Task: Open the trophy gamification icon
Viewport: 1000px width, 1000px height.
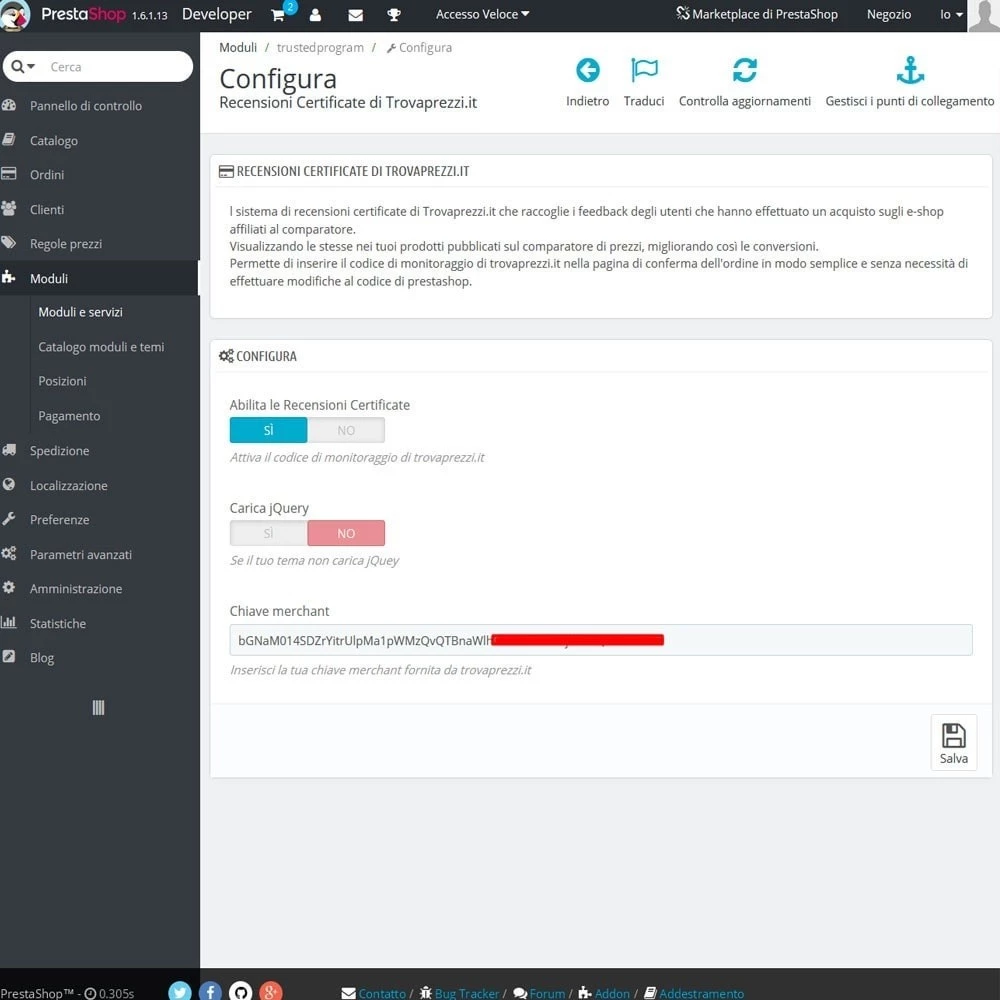Action: (394, 15)
